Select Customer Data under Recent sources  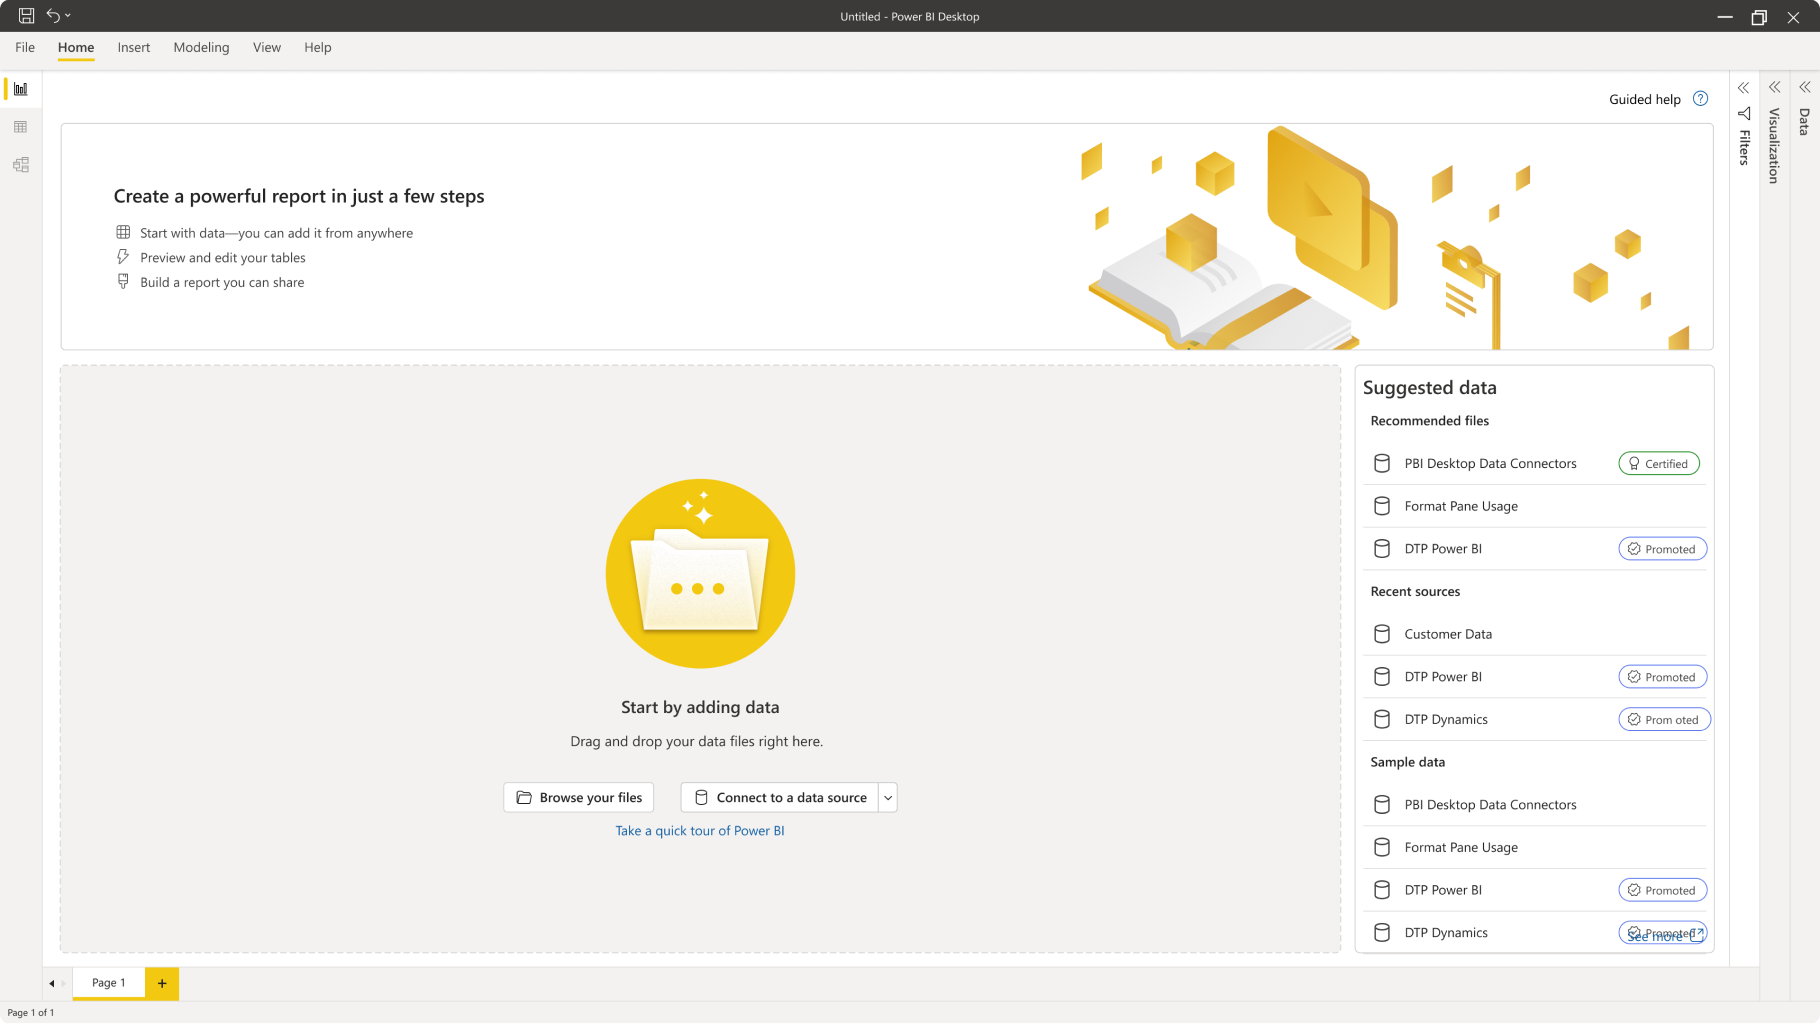click(1448, 634)
